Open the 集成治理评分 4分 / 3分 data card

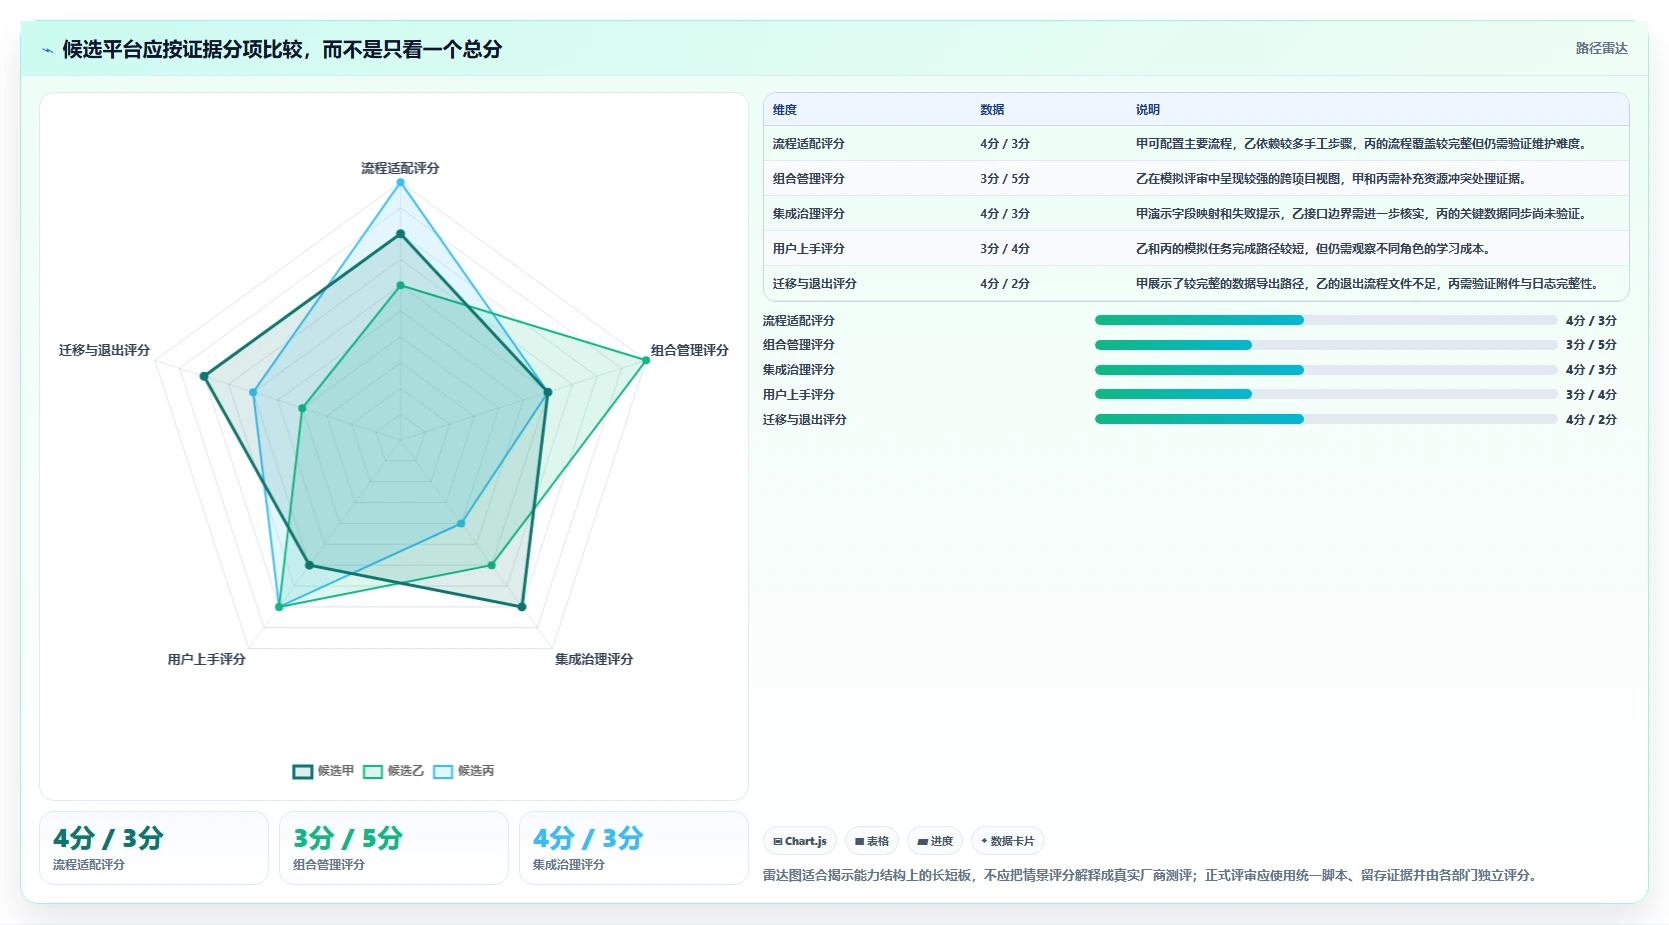[x=634, y=848]
